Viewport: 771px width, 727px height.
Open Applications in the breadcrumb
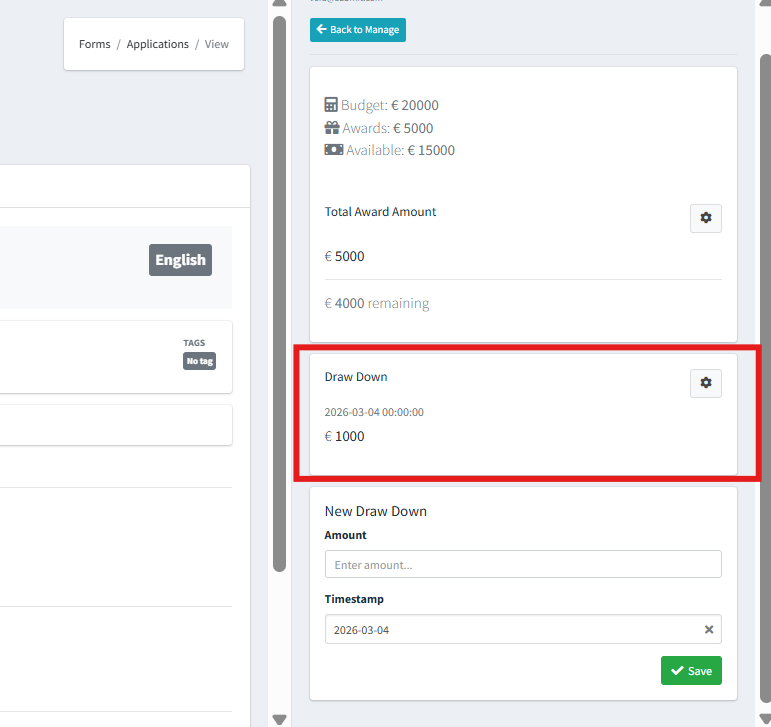[157, 44]
